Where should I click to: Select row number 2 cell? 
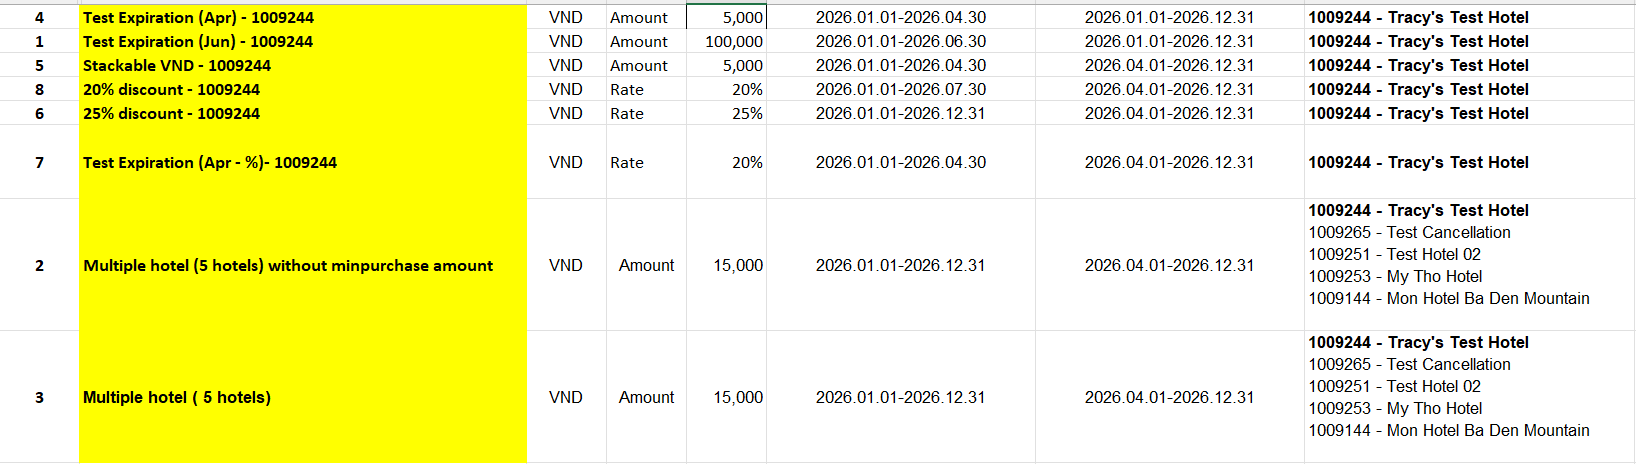[40, 266]
